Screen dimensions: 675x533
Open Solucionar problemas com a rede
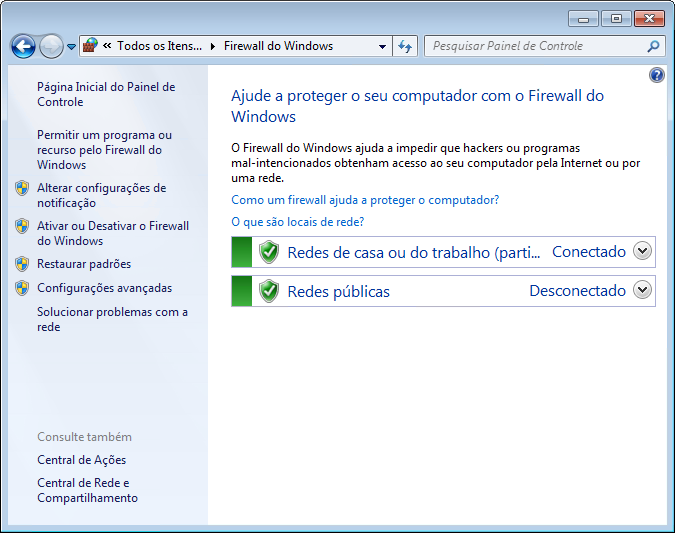[x=112, y=319]
